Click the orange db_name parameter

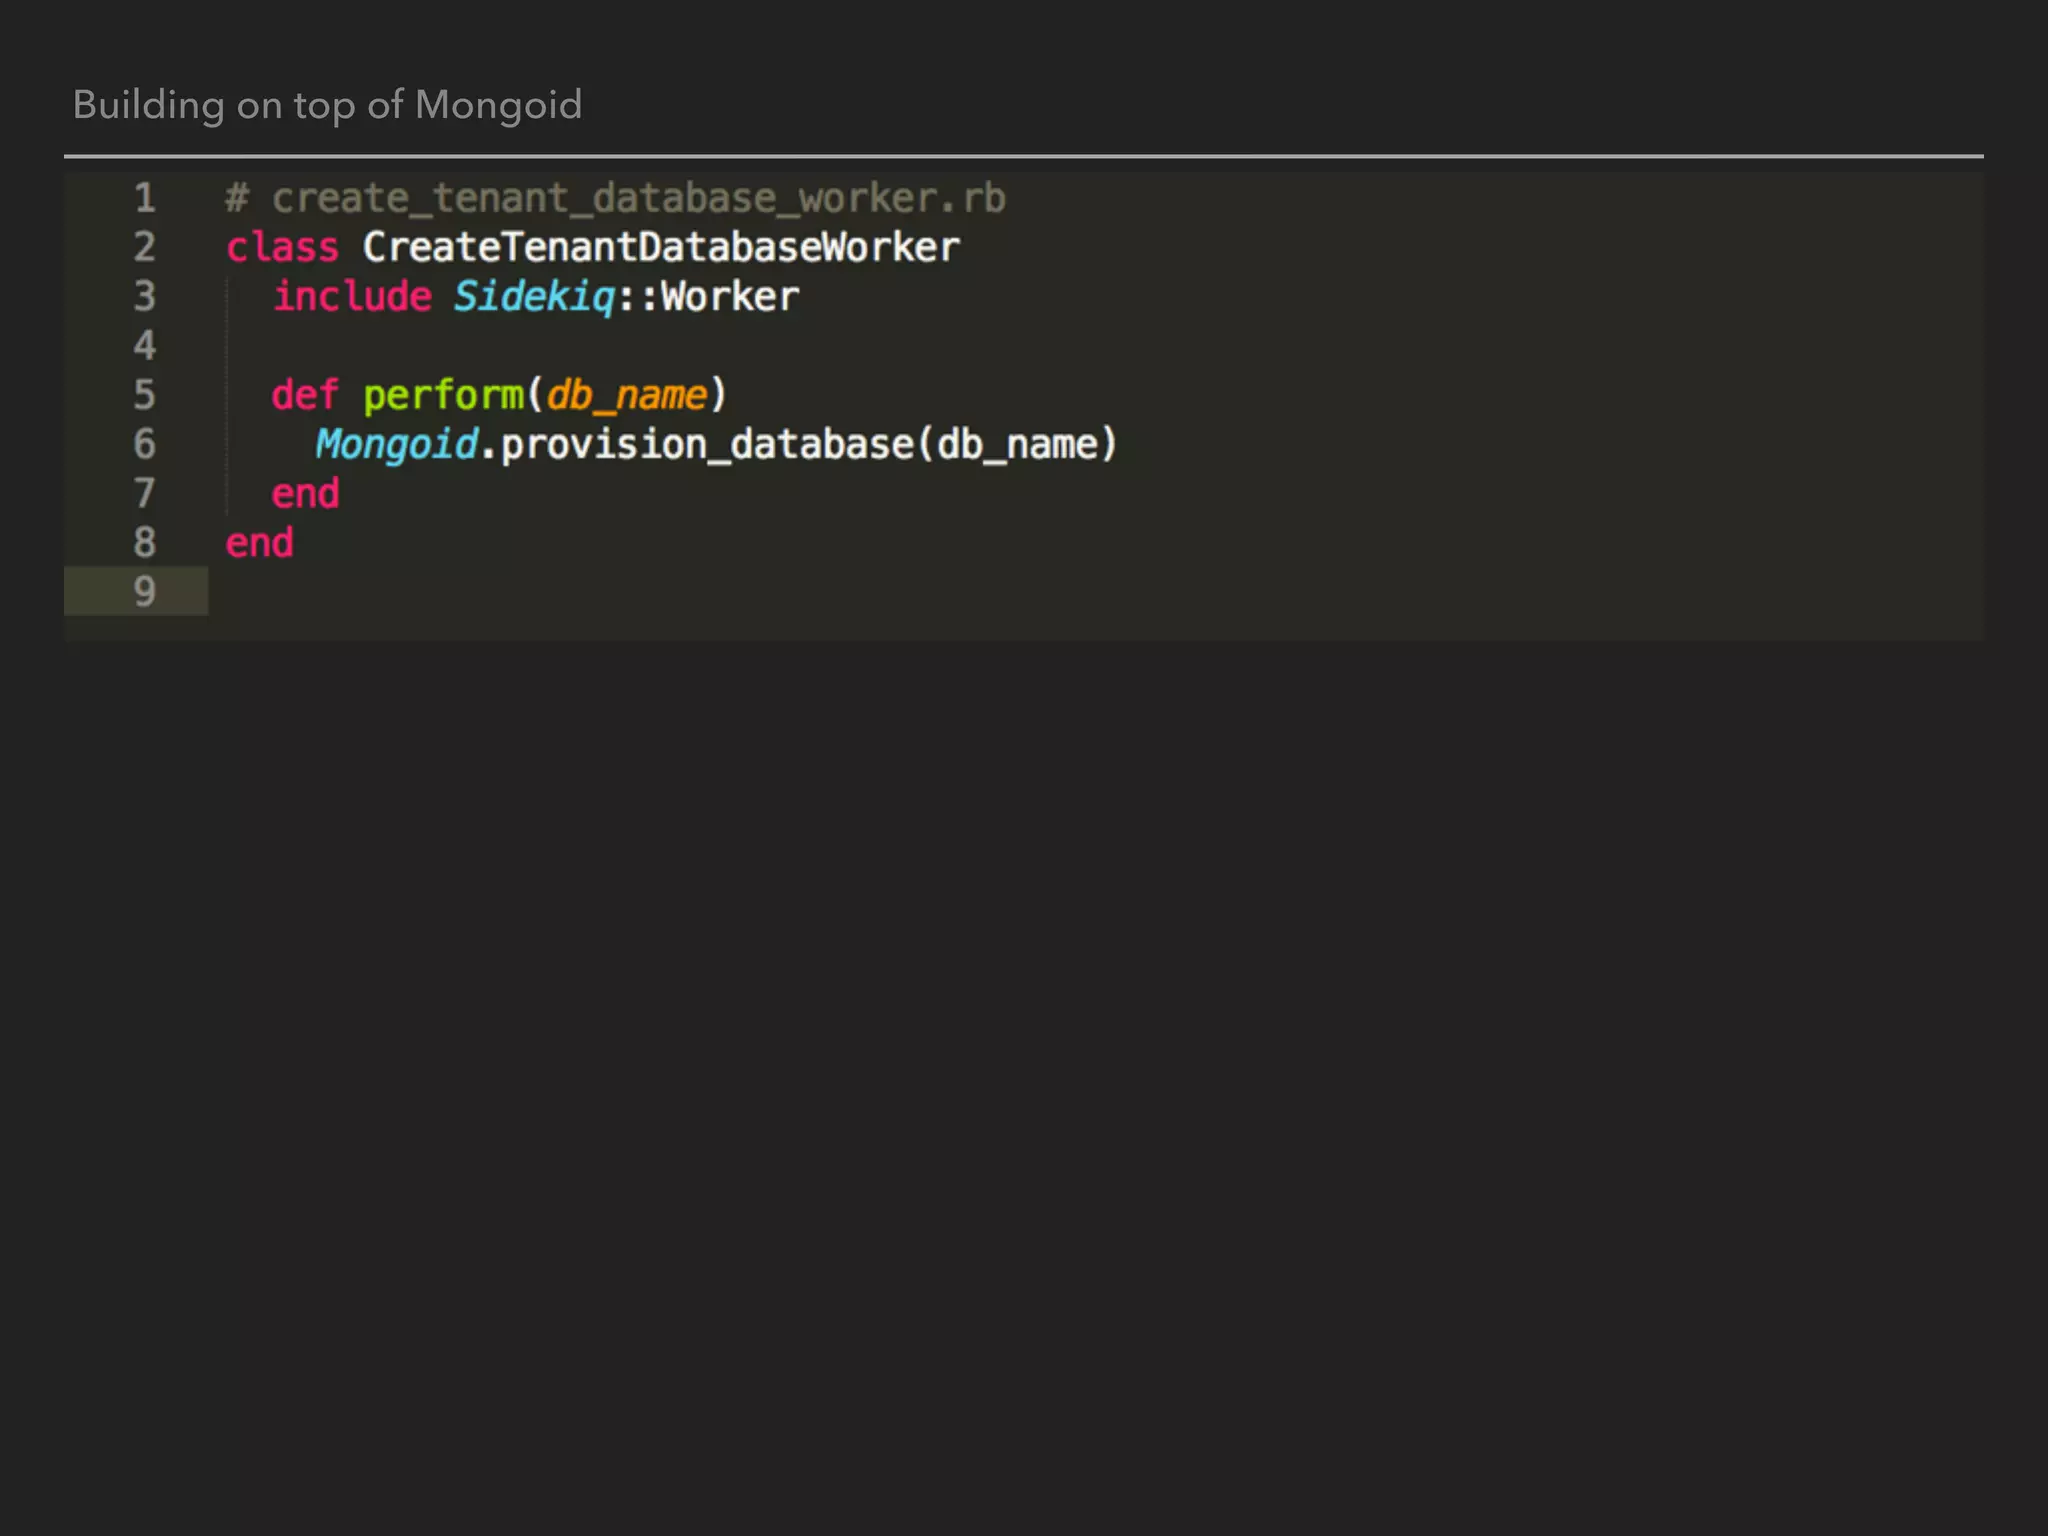tap(627, 395)
